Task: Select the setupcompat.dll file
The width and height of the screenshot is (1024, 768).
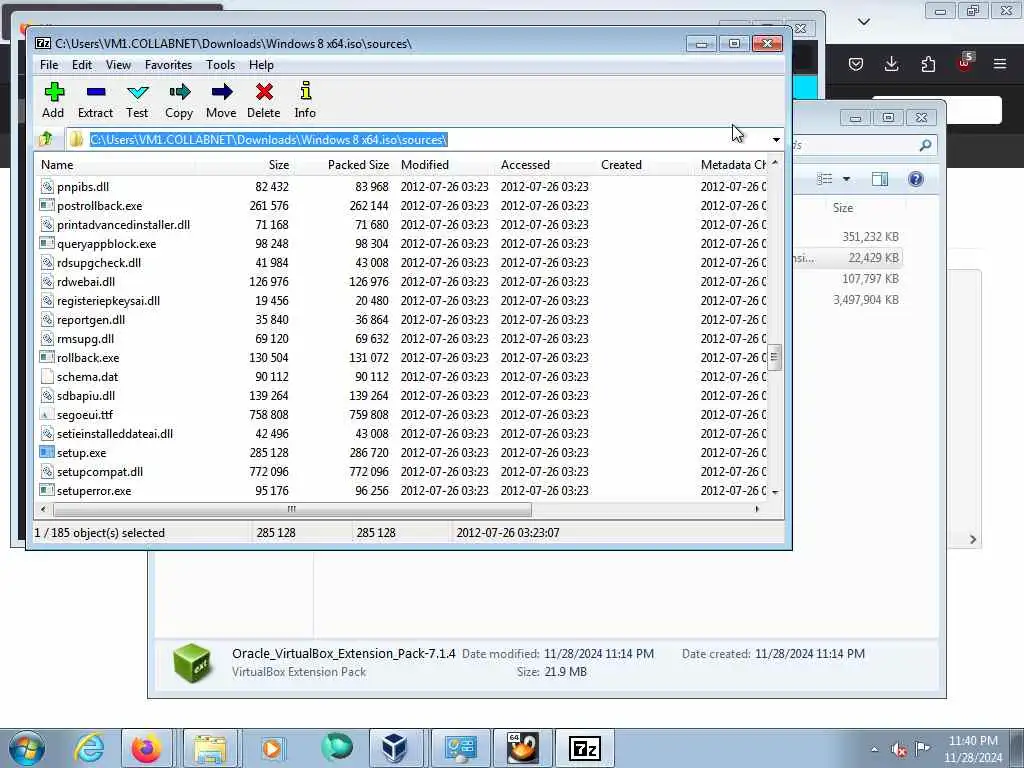Action: coord(99,472)
